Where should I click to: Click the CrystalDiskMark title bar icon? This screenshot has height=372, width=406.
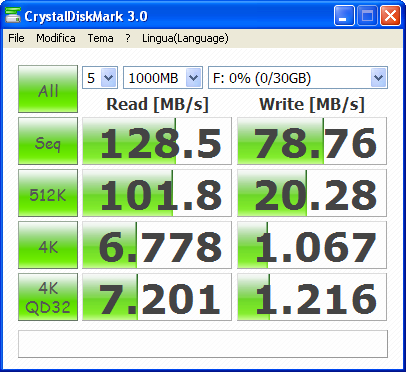(13, 15)
